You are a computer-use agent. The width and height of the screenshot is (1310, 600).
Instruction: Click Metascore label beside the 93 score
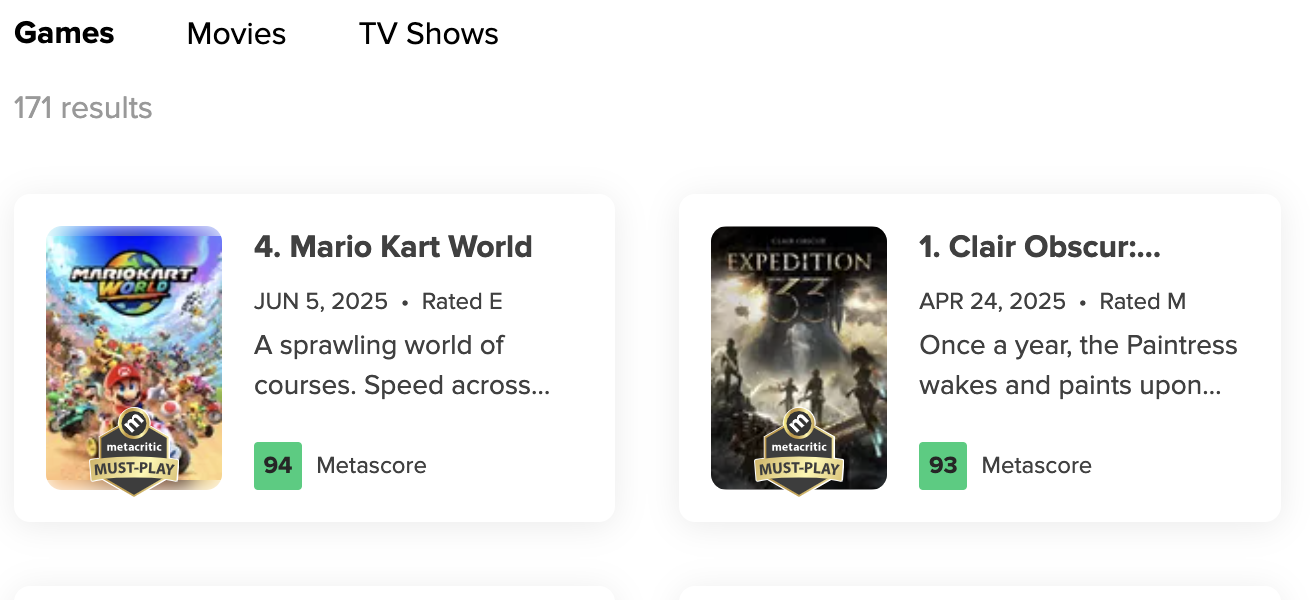point(1036,466)
